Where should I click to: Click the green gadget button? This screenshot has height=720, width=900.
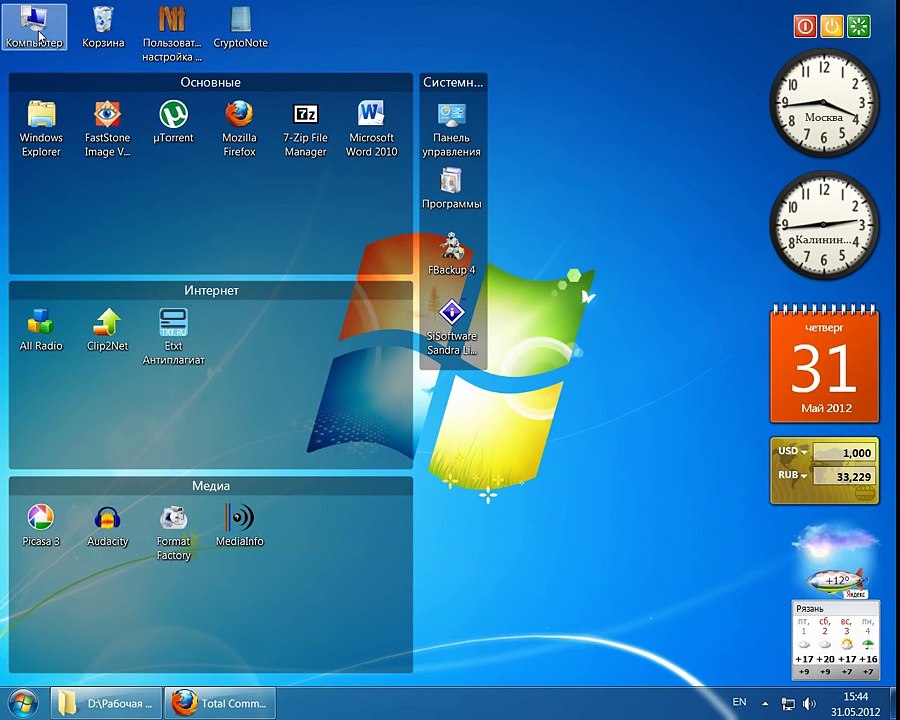click(x=859, y=26)
